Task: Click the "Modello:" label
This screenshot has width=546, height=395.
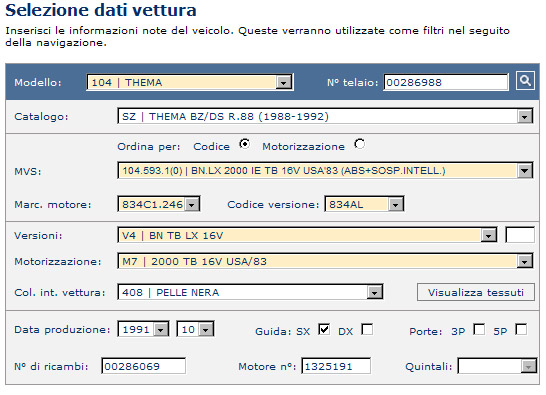Action: [x=38, y=83]
